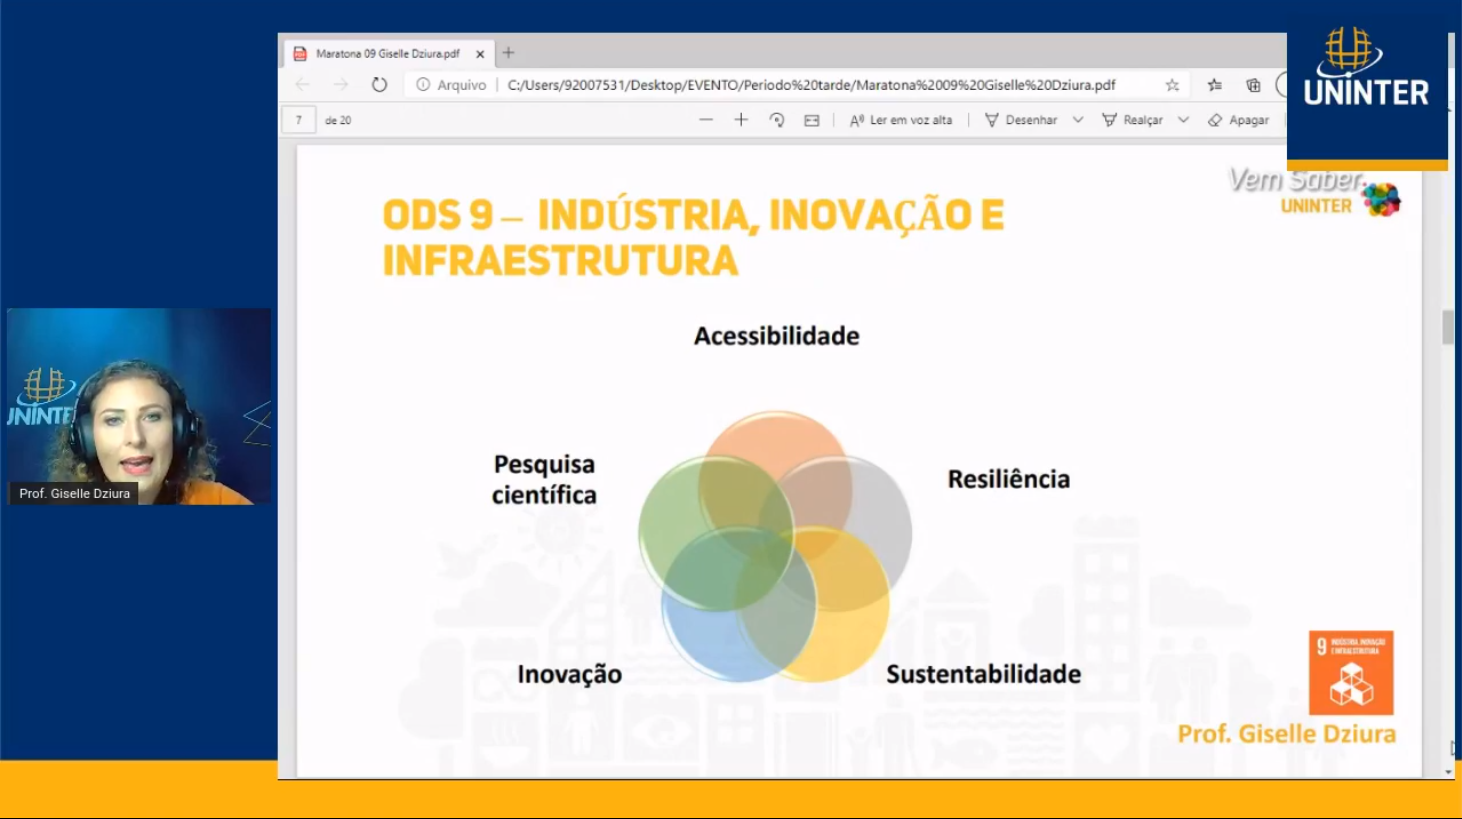1462x819 pixels.
Task: Rotate the PDF page
Action: click(x=777, y=120)
